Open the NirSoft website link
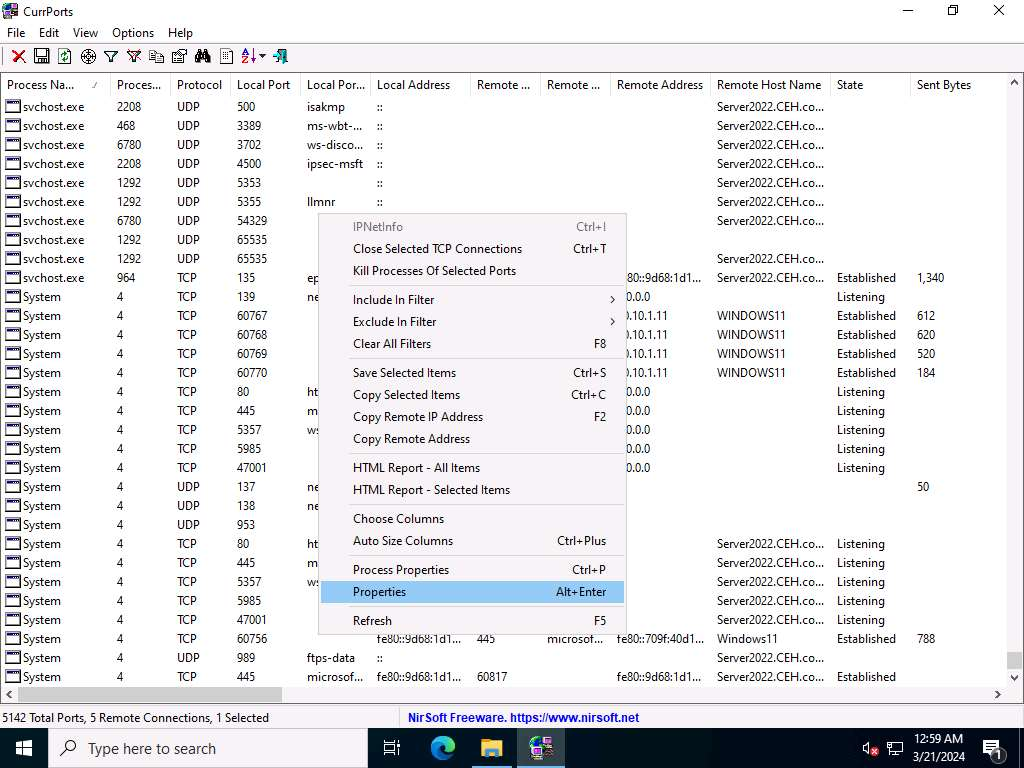 click(x=523, y=718)
